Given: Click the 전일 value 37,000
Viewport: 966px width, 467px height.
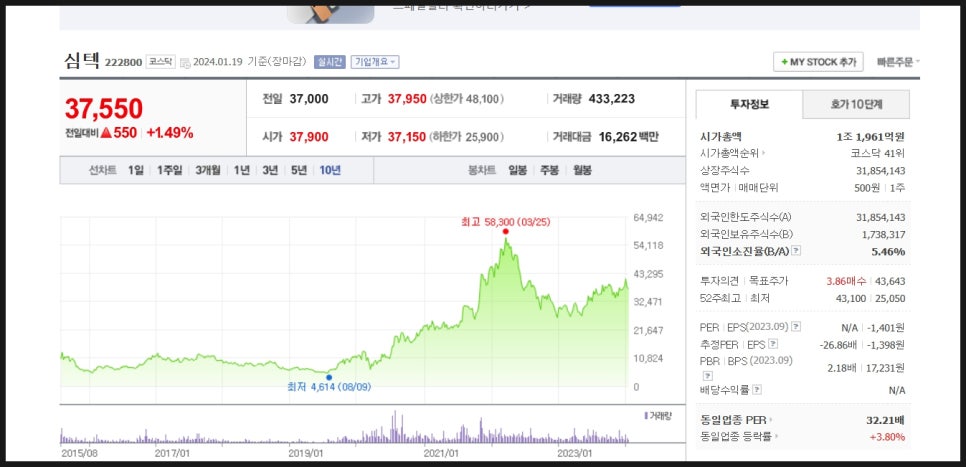Looking at the screenshot, I should [309, 99].
